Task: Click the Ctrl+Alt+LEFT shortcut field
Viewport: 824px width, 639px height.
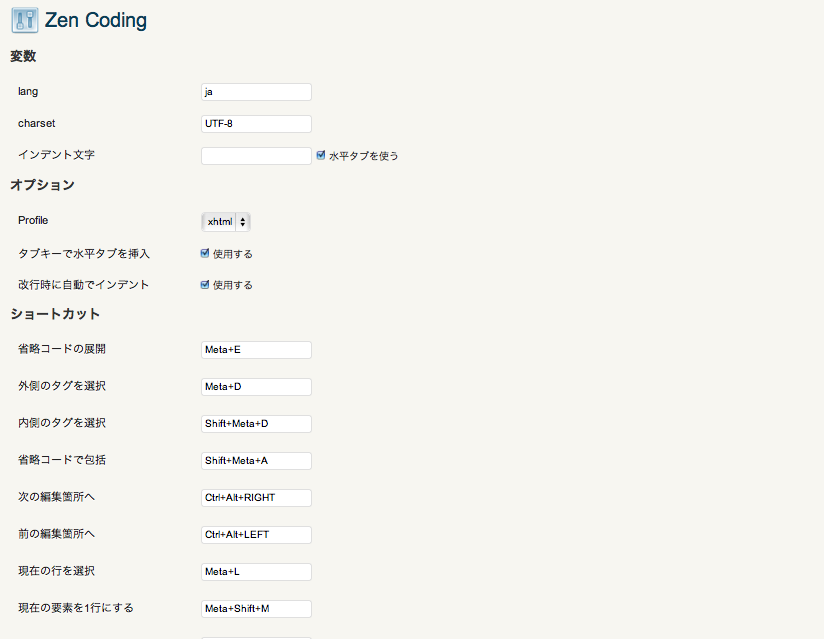Action: tap(256, 535)
